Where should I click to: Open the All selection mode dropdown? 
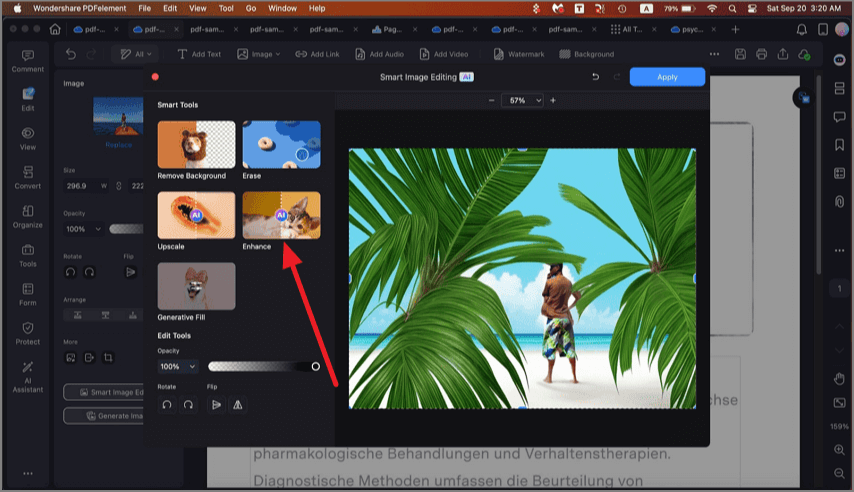click(135, 54)
